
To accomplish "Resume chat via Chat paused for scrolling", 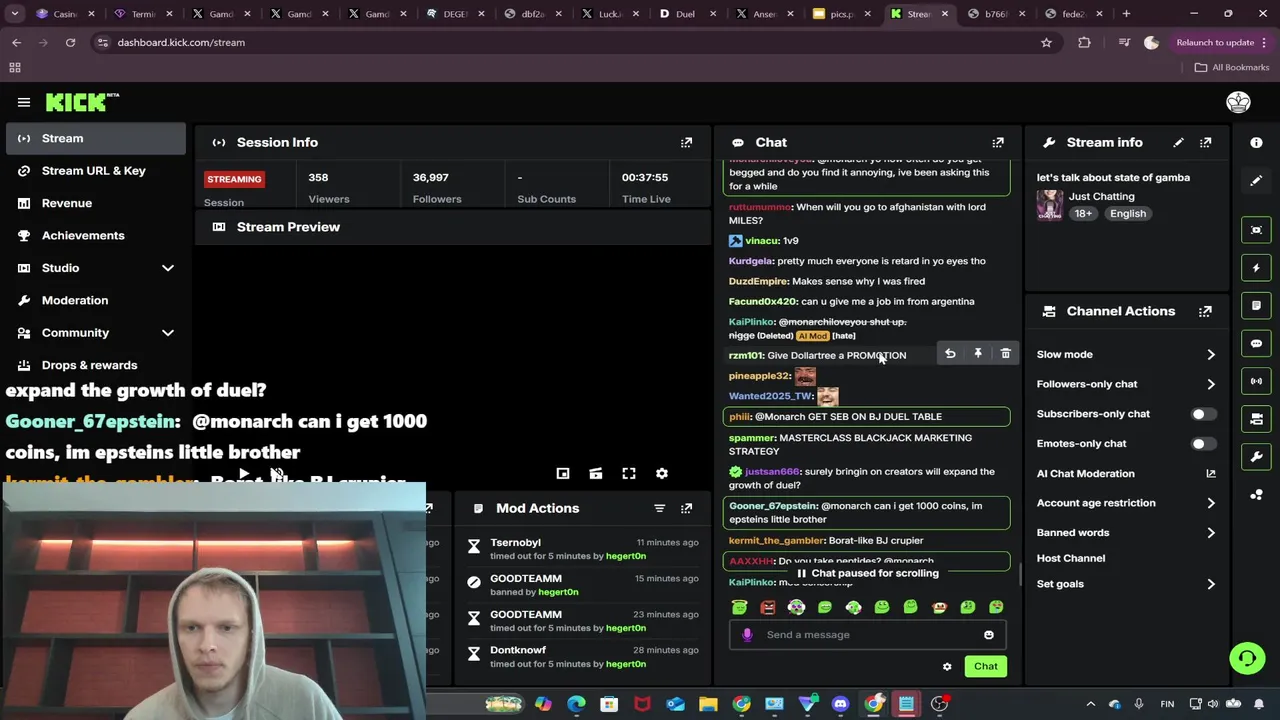I will point(866,574).
